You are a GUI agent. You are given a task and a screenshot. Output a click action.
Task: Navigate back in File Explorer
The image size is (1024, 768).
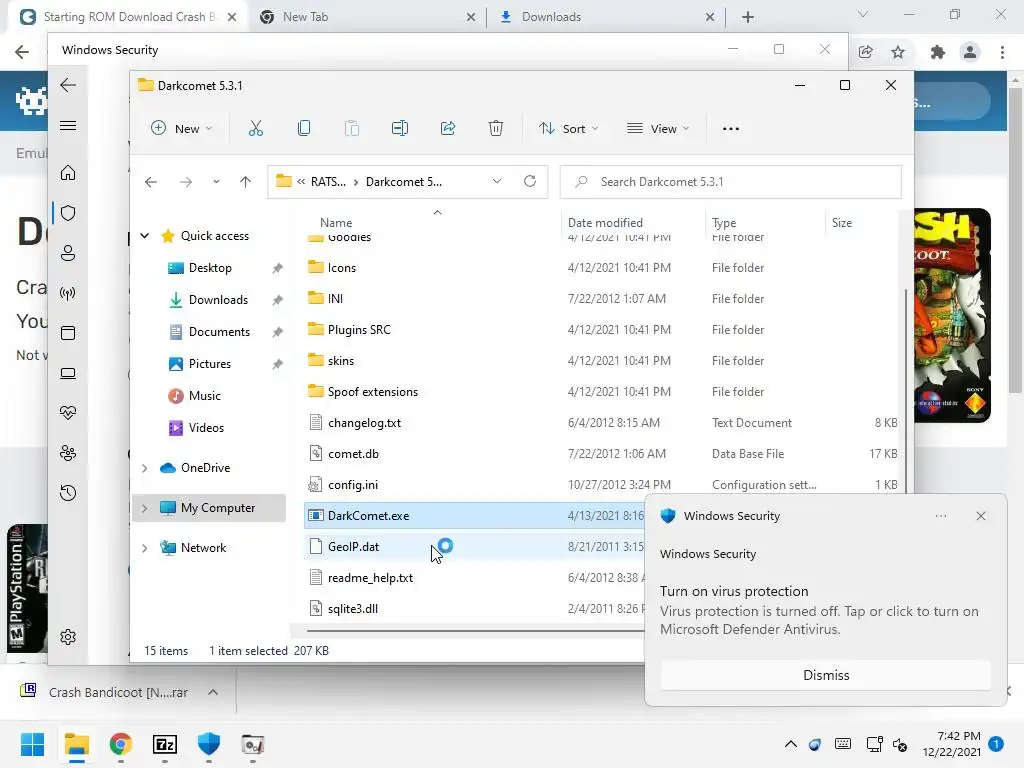coord(151,182)
